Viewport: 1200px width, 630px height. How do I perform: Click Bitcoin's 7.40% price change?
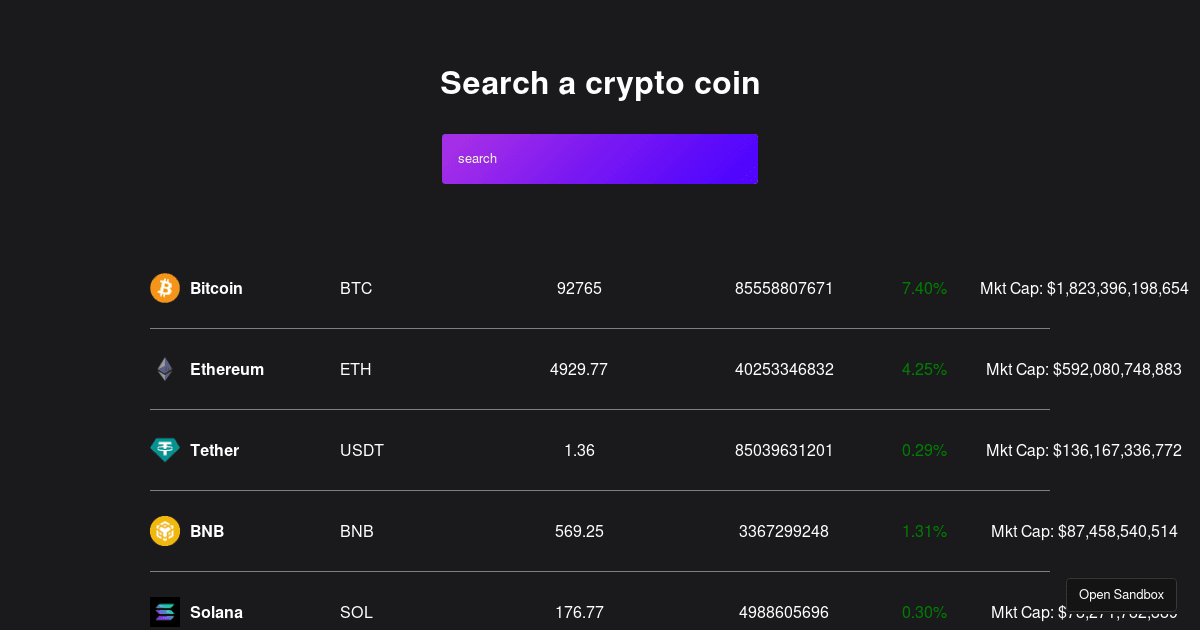pyautogui.click(x=924, y=288)
